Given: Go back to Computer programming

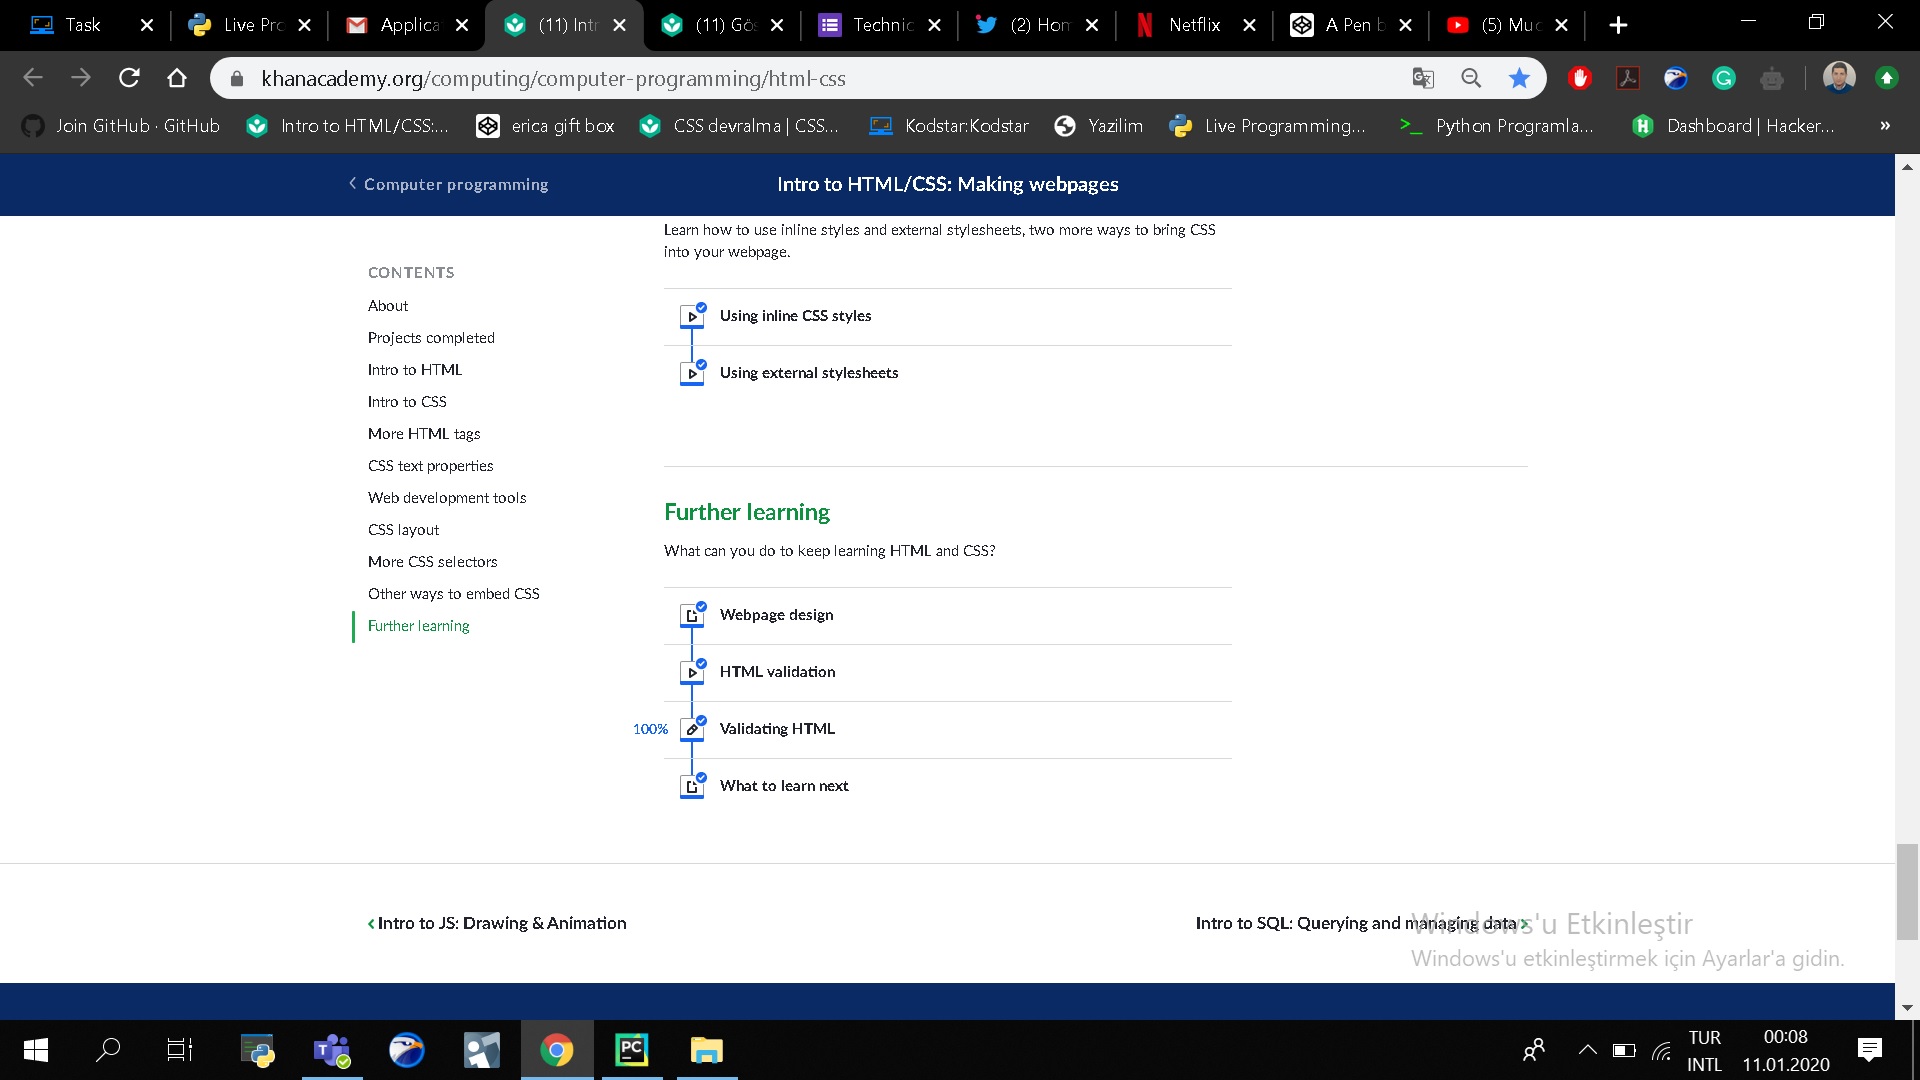Looking at the screenshot, I should coord(448,184).
